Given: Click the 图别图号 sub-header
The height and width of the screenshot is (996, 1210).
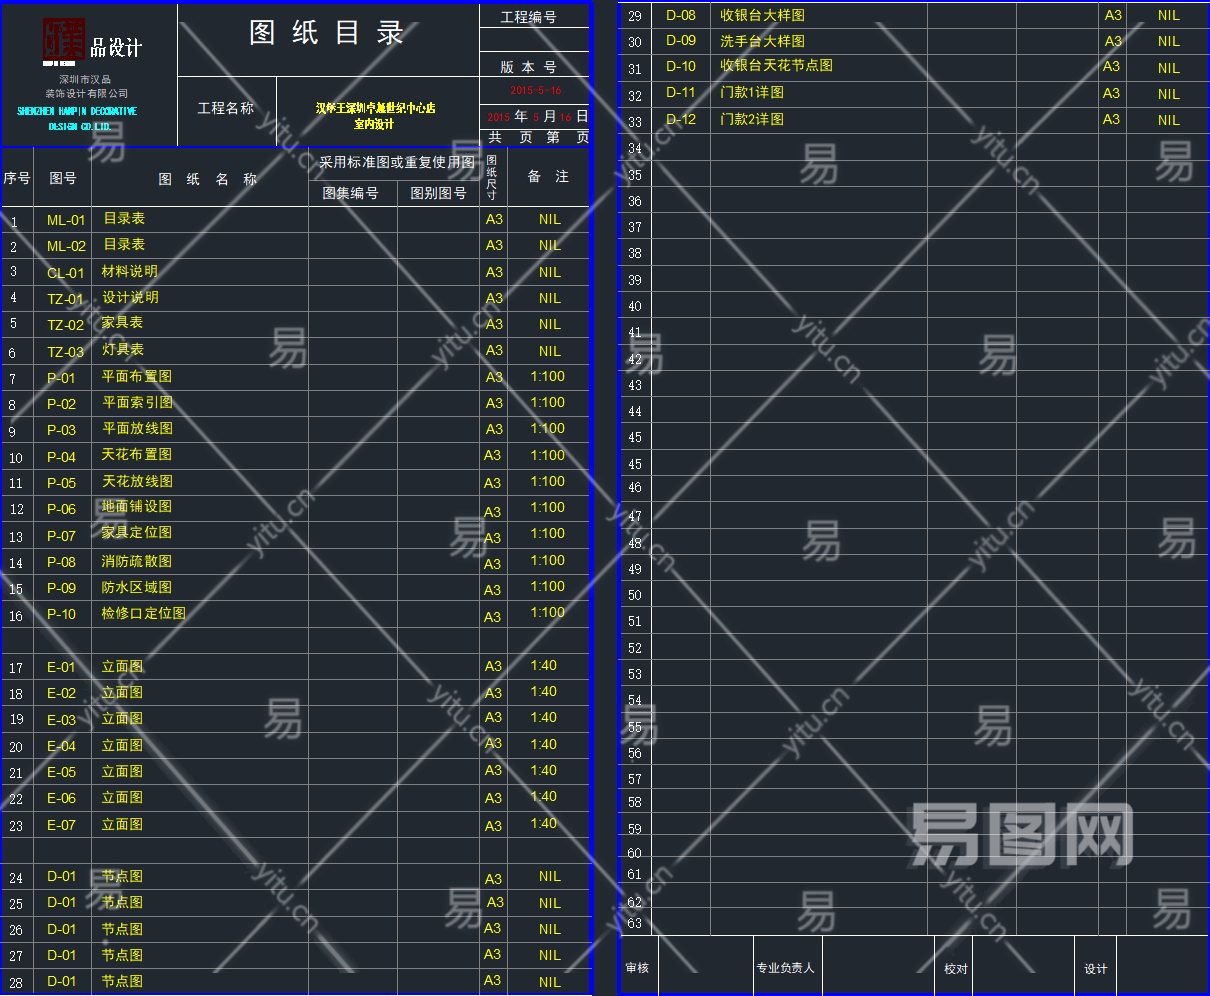Looking at the screenshot, I should coord(438,193).
